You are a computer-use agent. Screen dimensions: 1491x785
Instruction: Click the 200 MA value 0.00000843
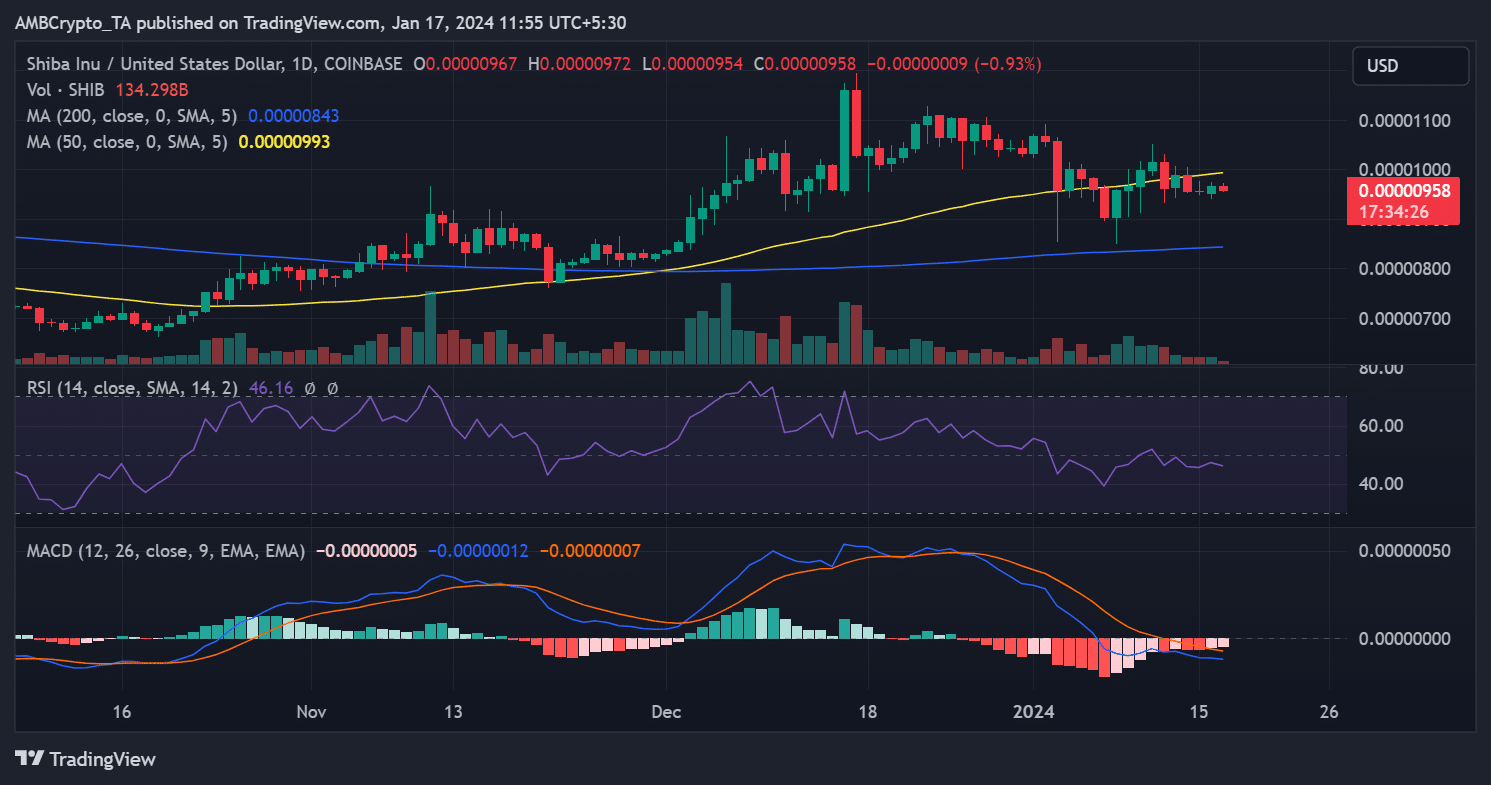pos(294,116)
